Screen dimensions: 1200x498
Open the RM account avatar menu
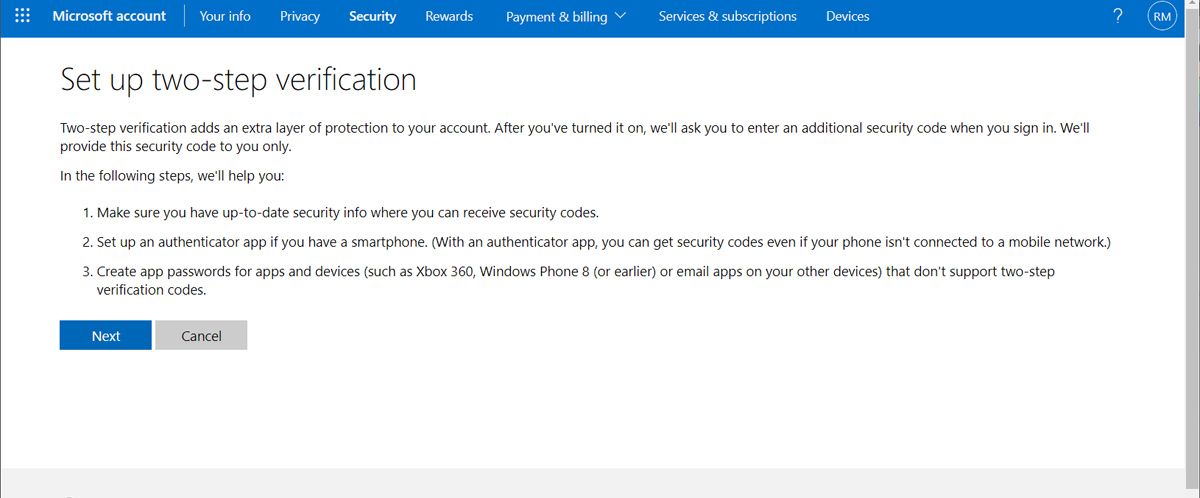click(1162, 16)
